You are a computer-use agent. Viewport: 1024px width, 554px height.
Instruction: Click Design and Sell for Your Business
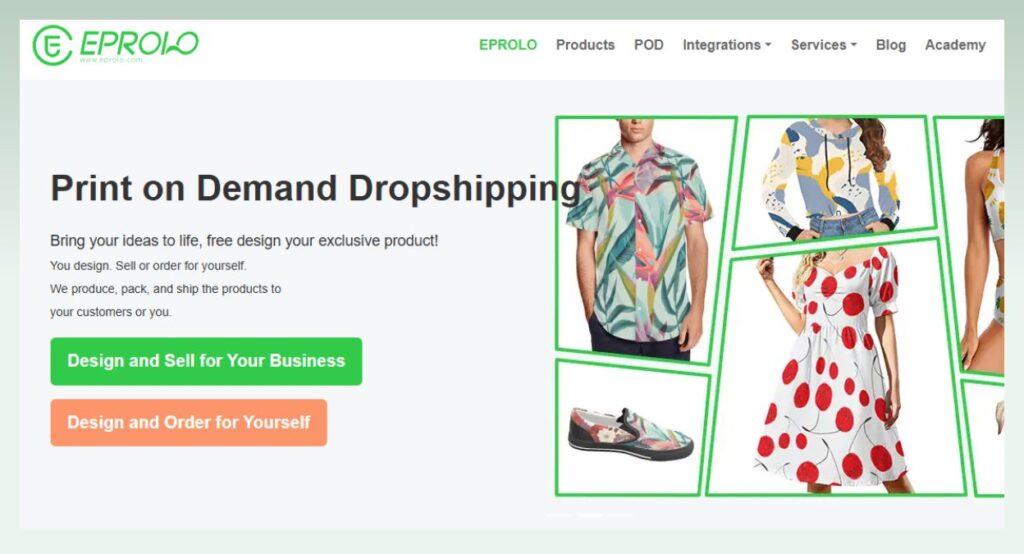click(x=206, y=361)
